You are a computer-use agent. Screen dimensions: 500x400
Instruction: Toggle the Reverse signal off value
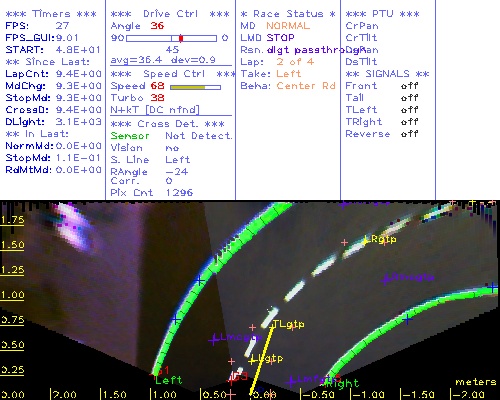(409, 134)
